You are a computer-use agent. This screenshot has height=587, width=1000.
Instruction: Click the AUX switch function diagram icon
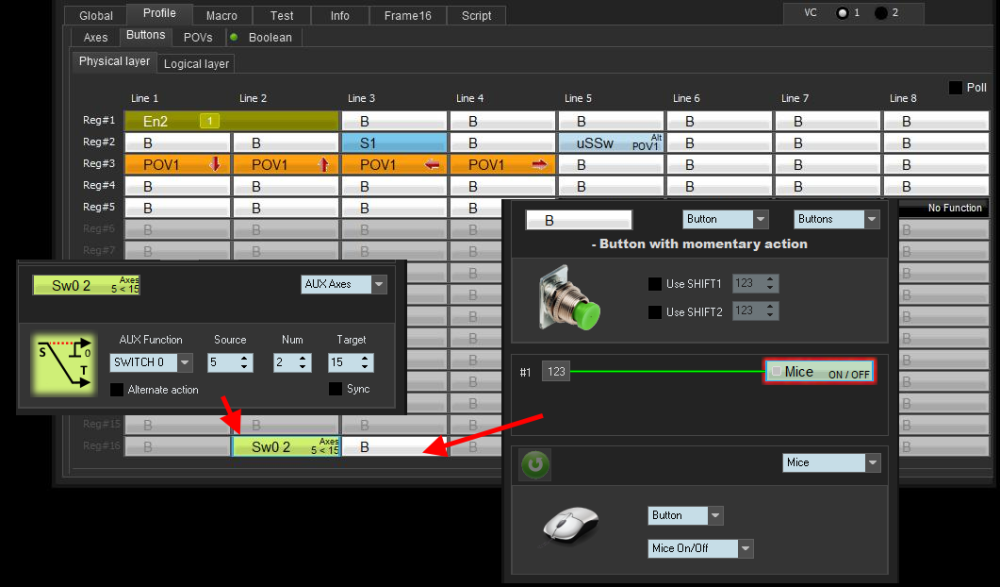click(x=64, y=364)
